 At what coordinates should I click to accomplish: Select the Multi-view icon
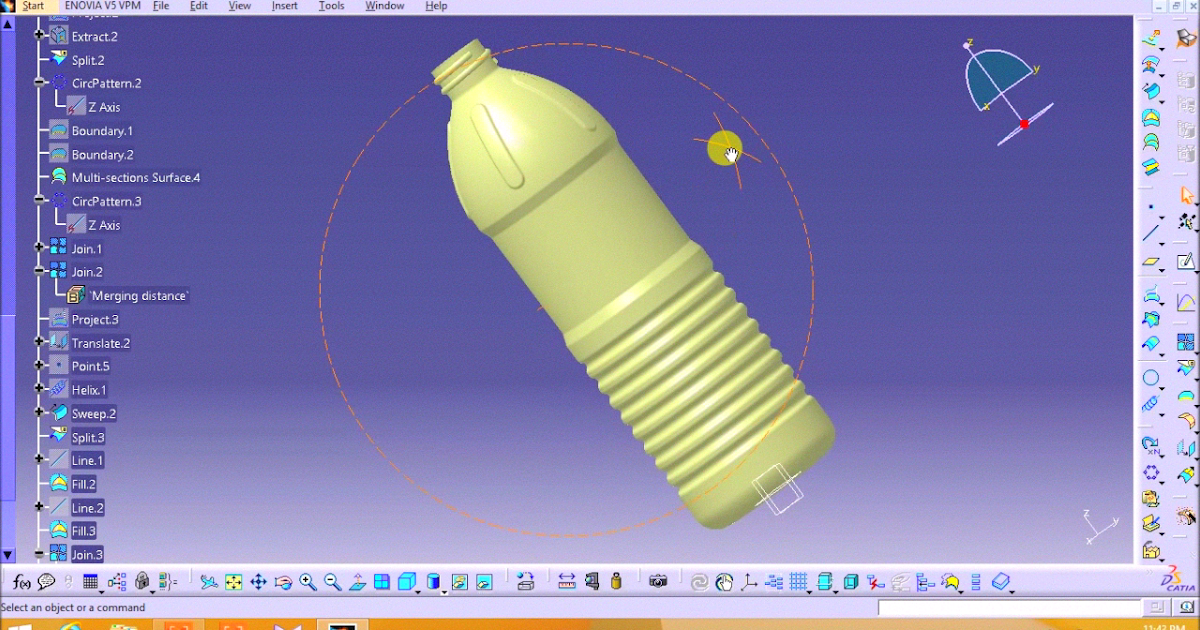(381, 580)
